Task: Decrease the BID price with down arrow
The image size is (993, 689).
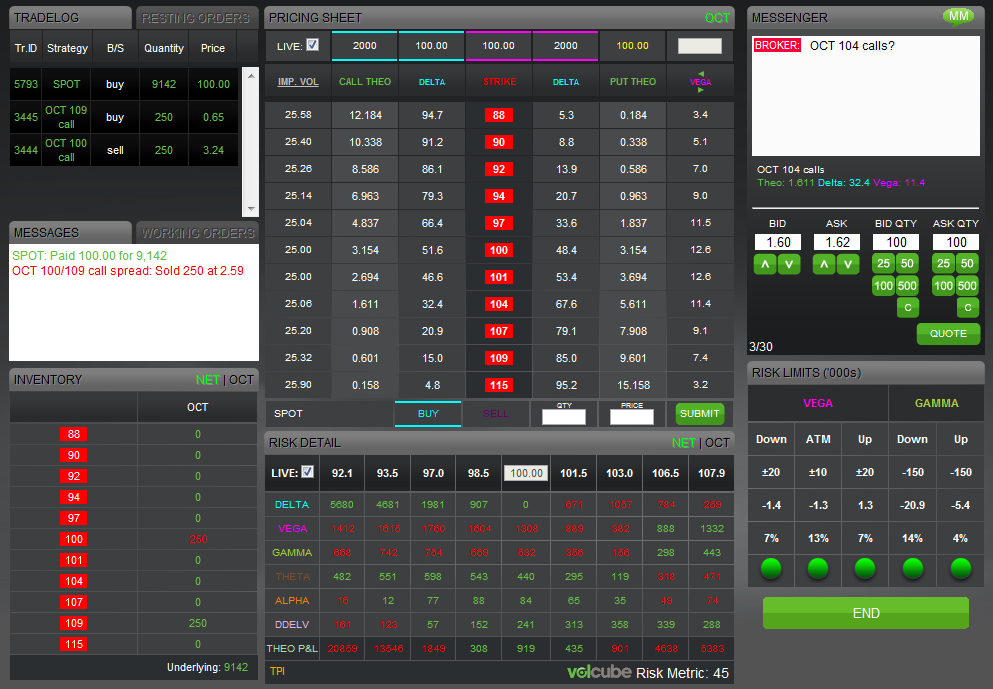Action: [789, 264]
